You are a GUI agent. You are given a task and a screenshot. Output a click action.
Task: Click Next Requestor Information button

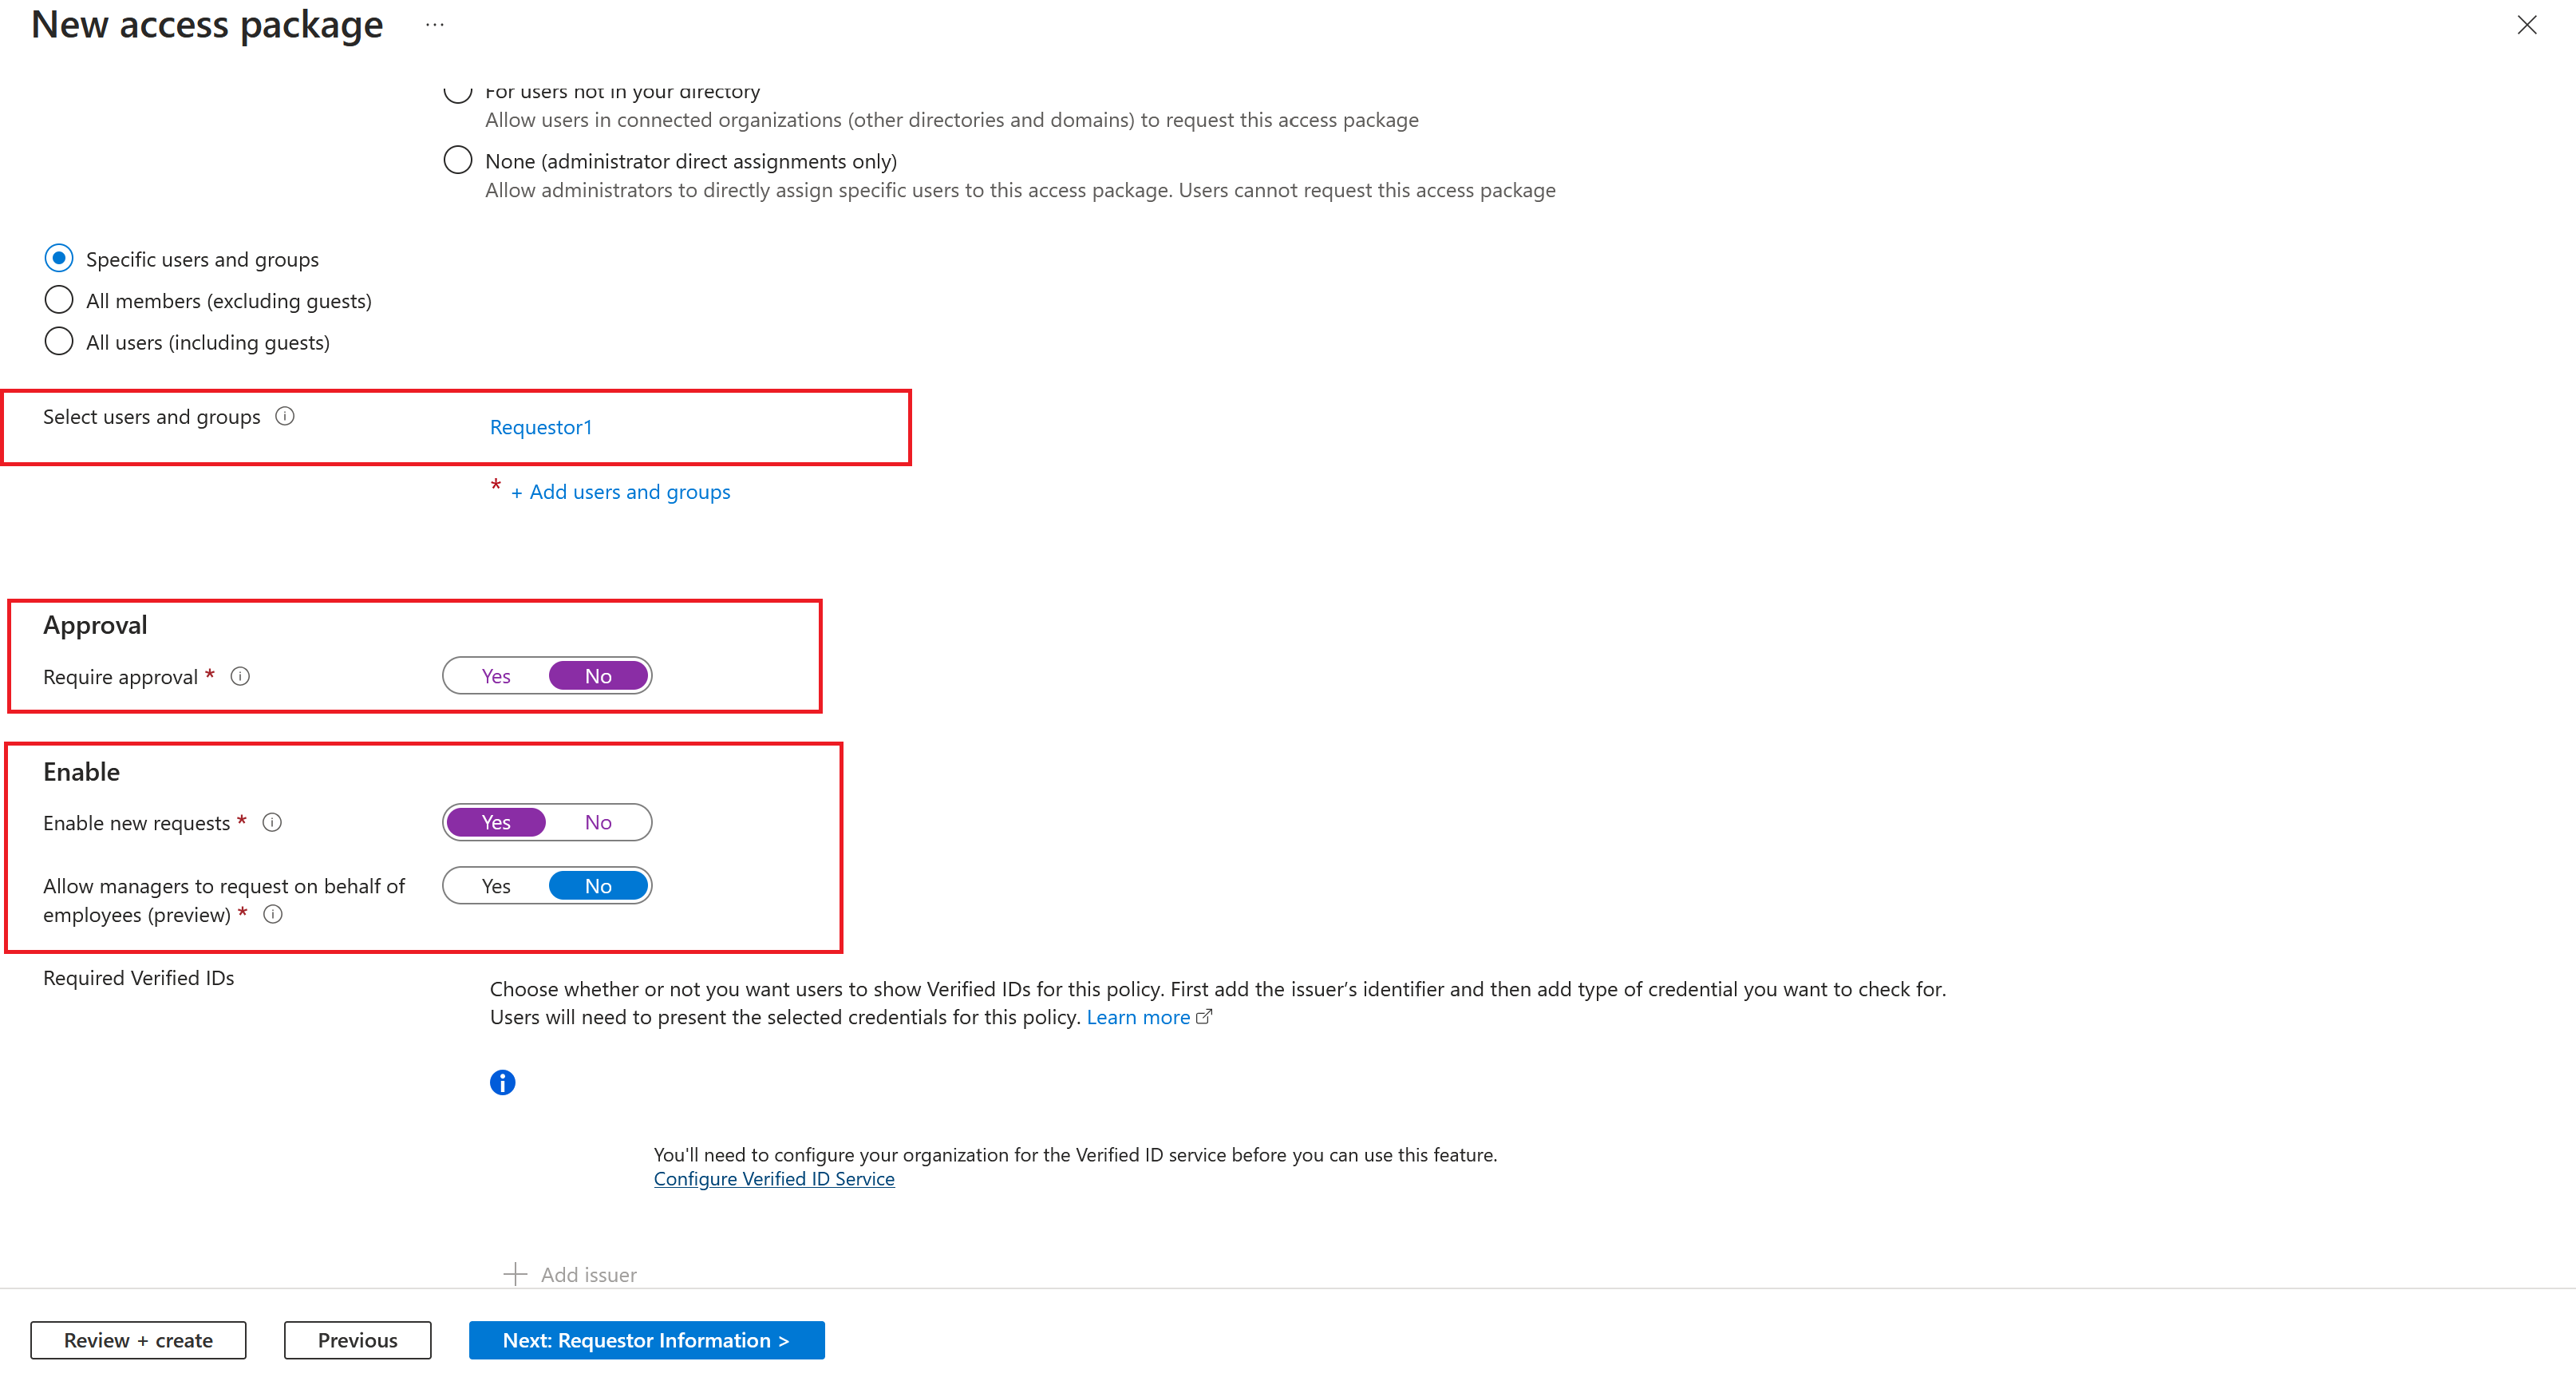646,1338
